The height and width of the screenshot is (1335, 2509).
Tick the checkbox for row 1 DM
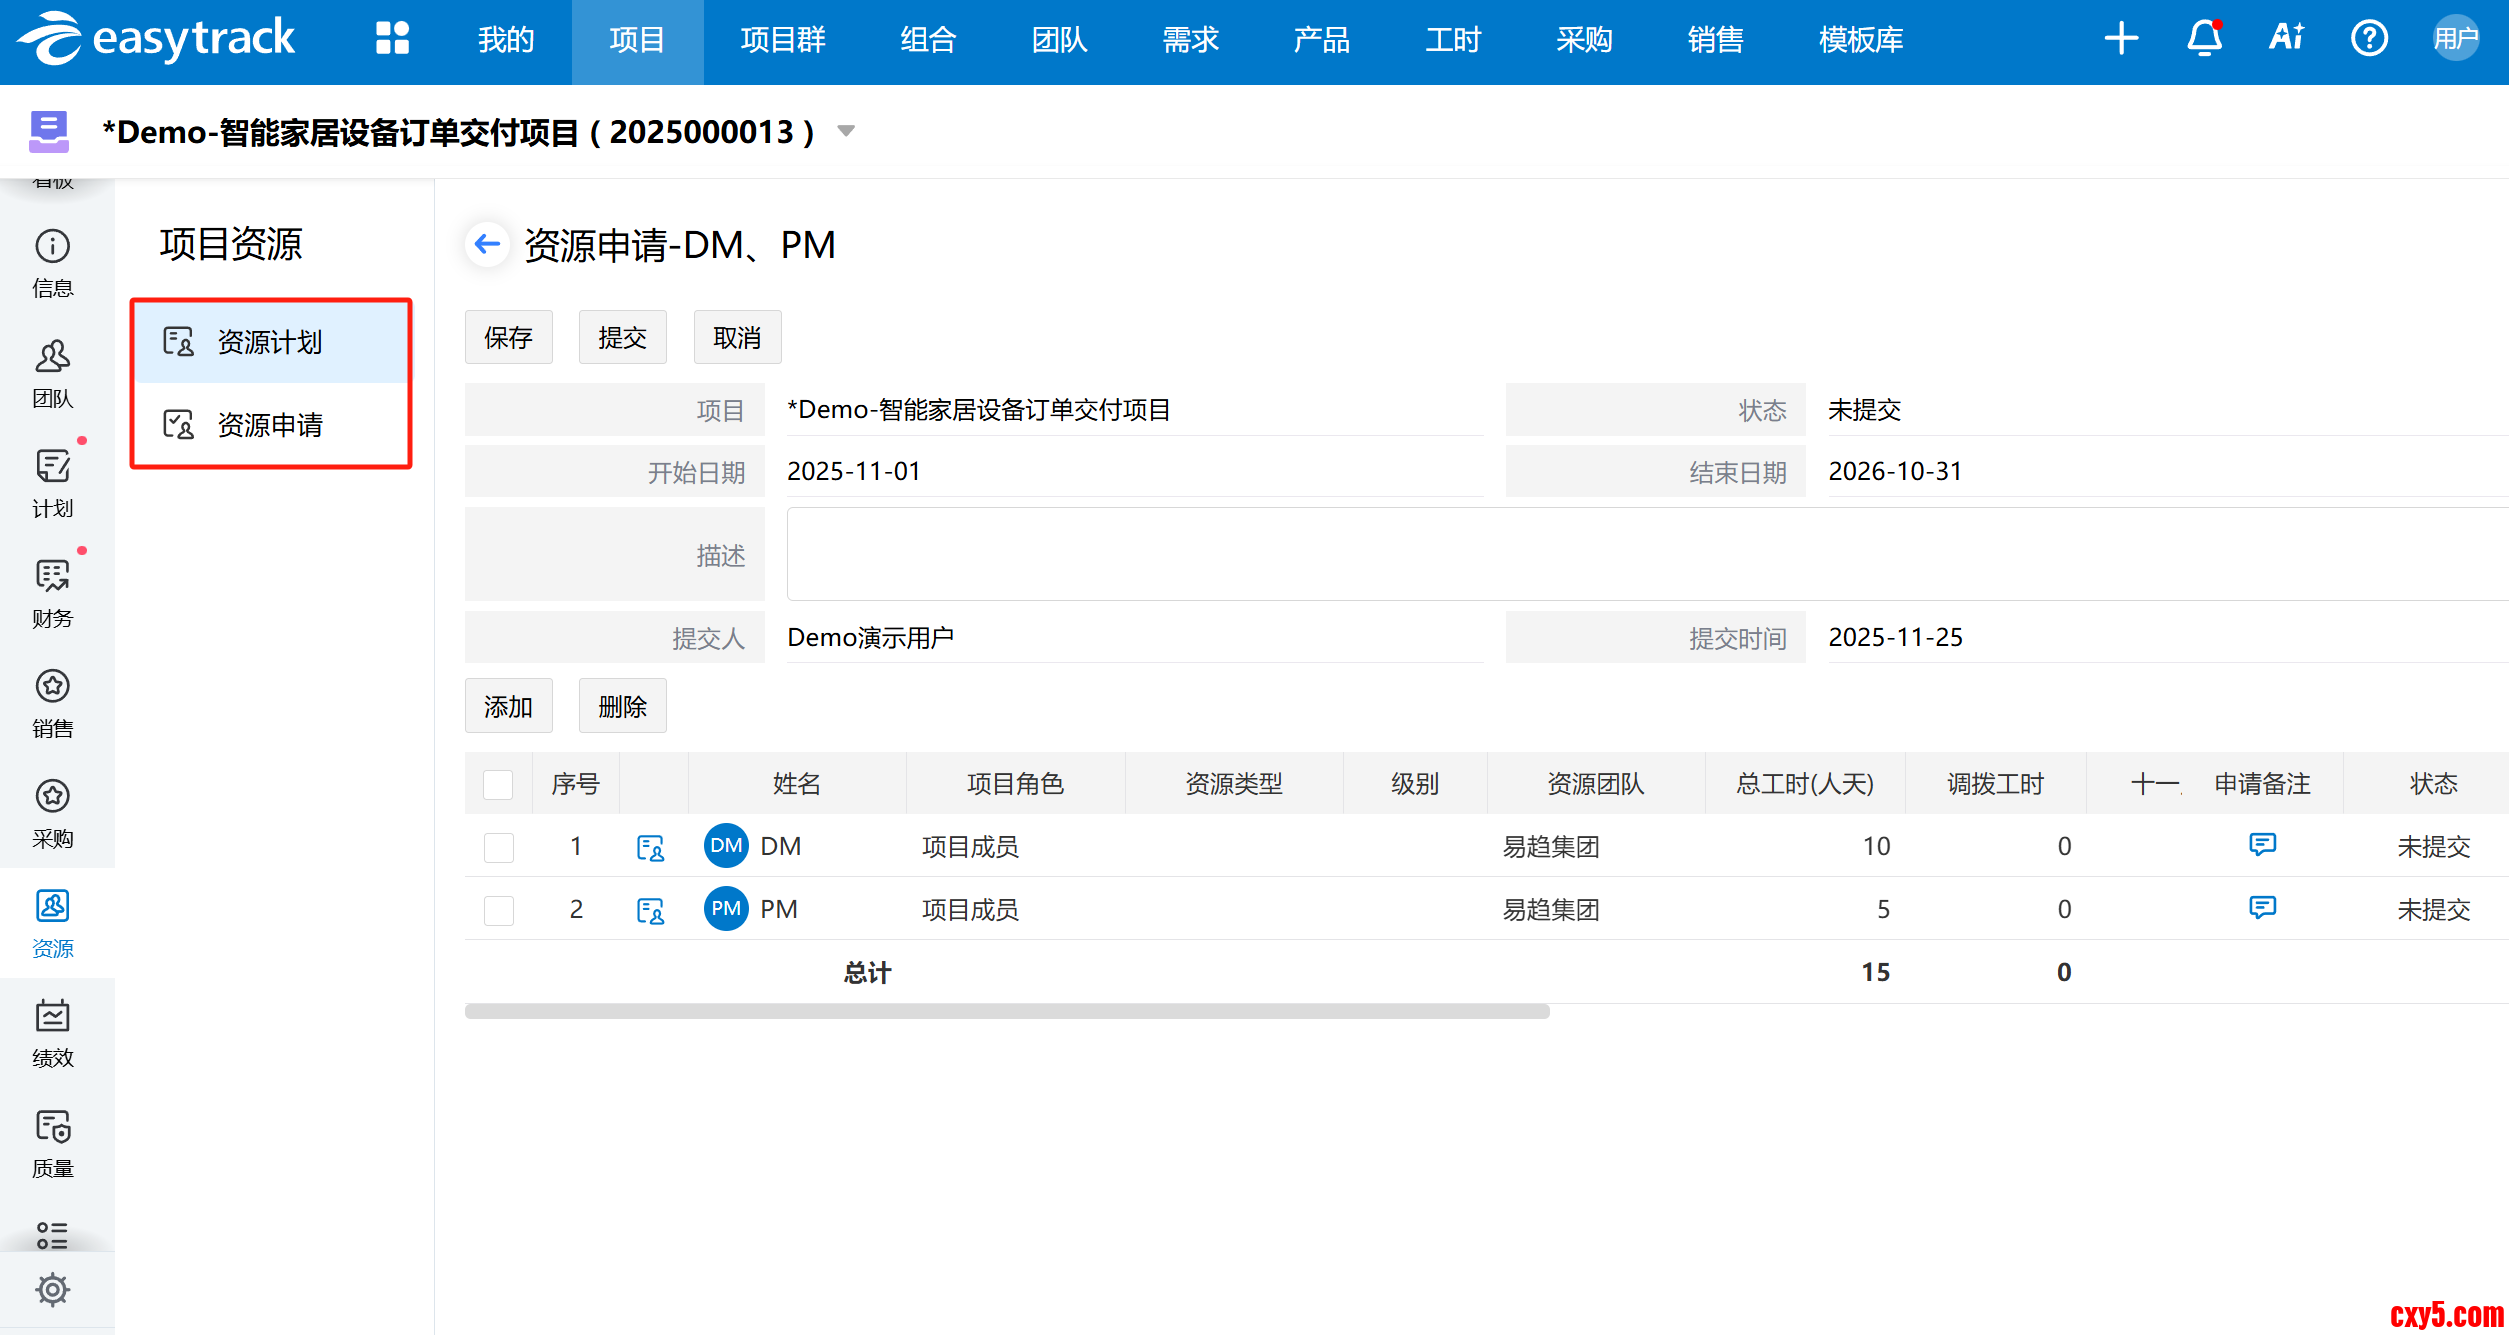498,847
